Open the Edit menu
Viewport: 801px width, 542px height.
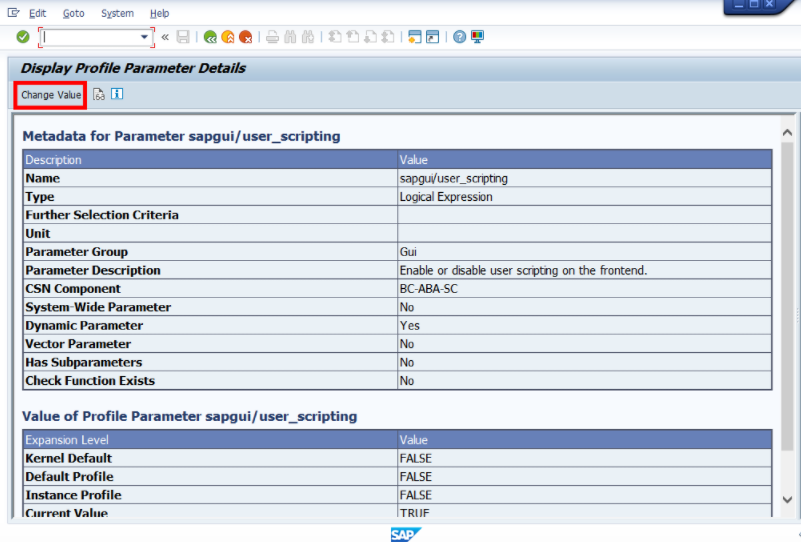point(37,13)
